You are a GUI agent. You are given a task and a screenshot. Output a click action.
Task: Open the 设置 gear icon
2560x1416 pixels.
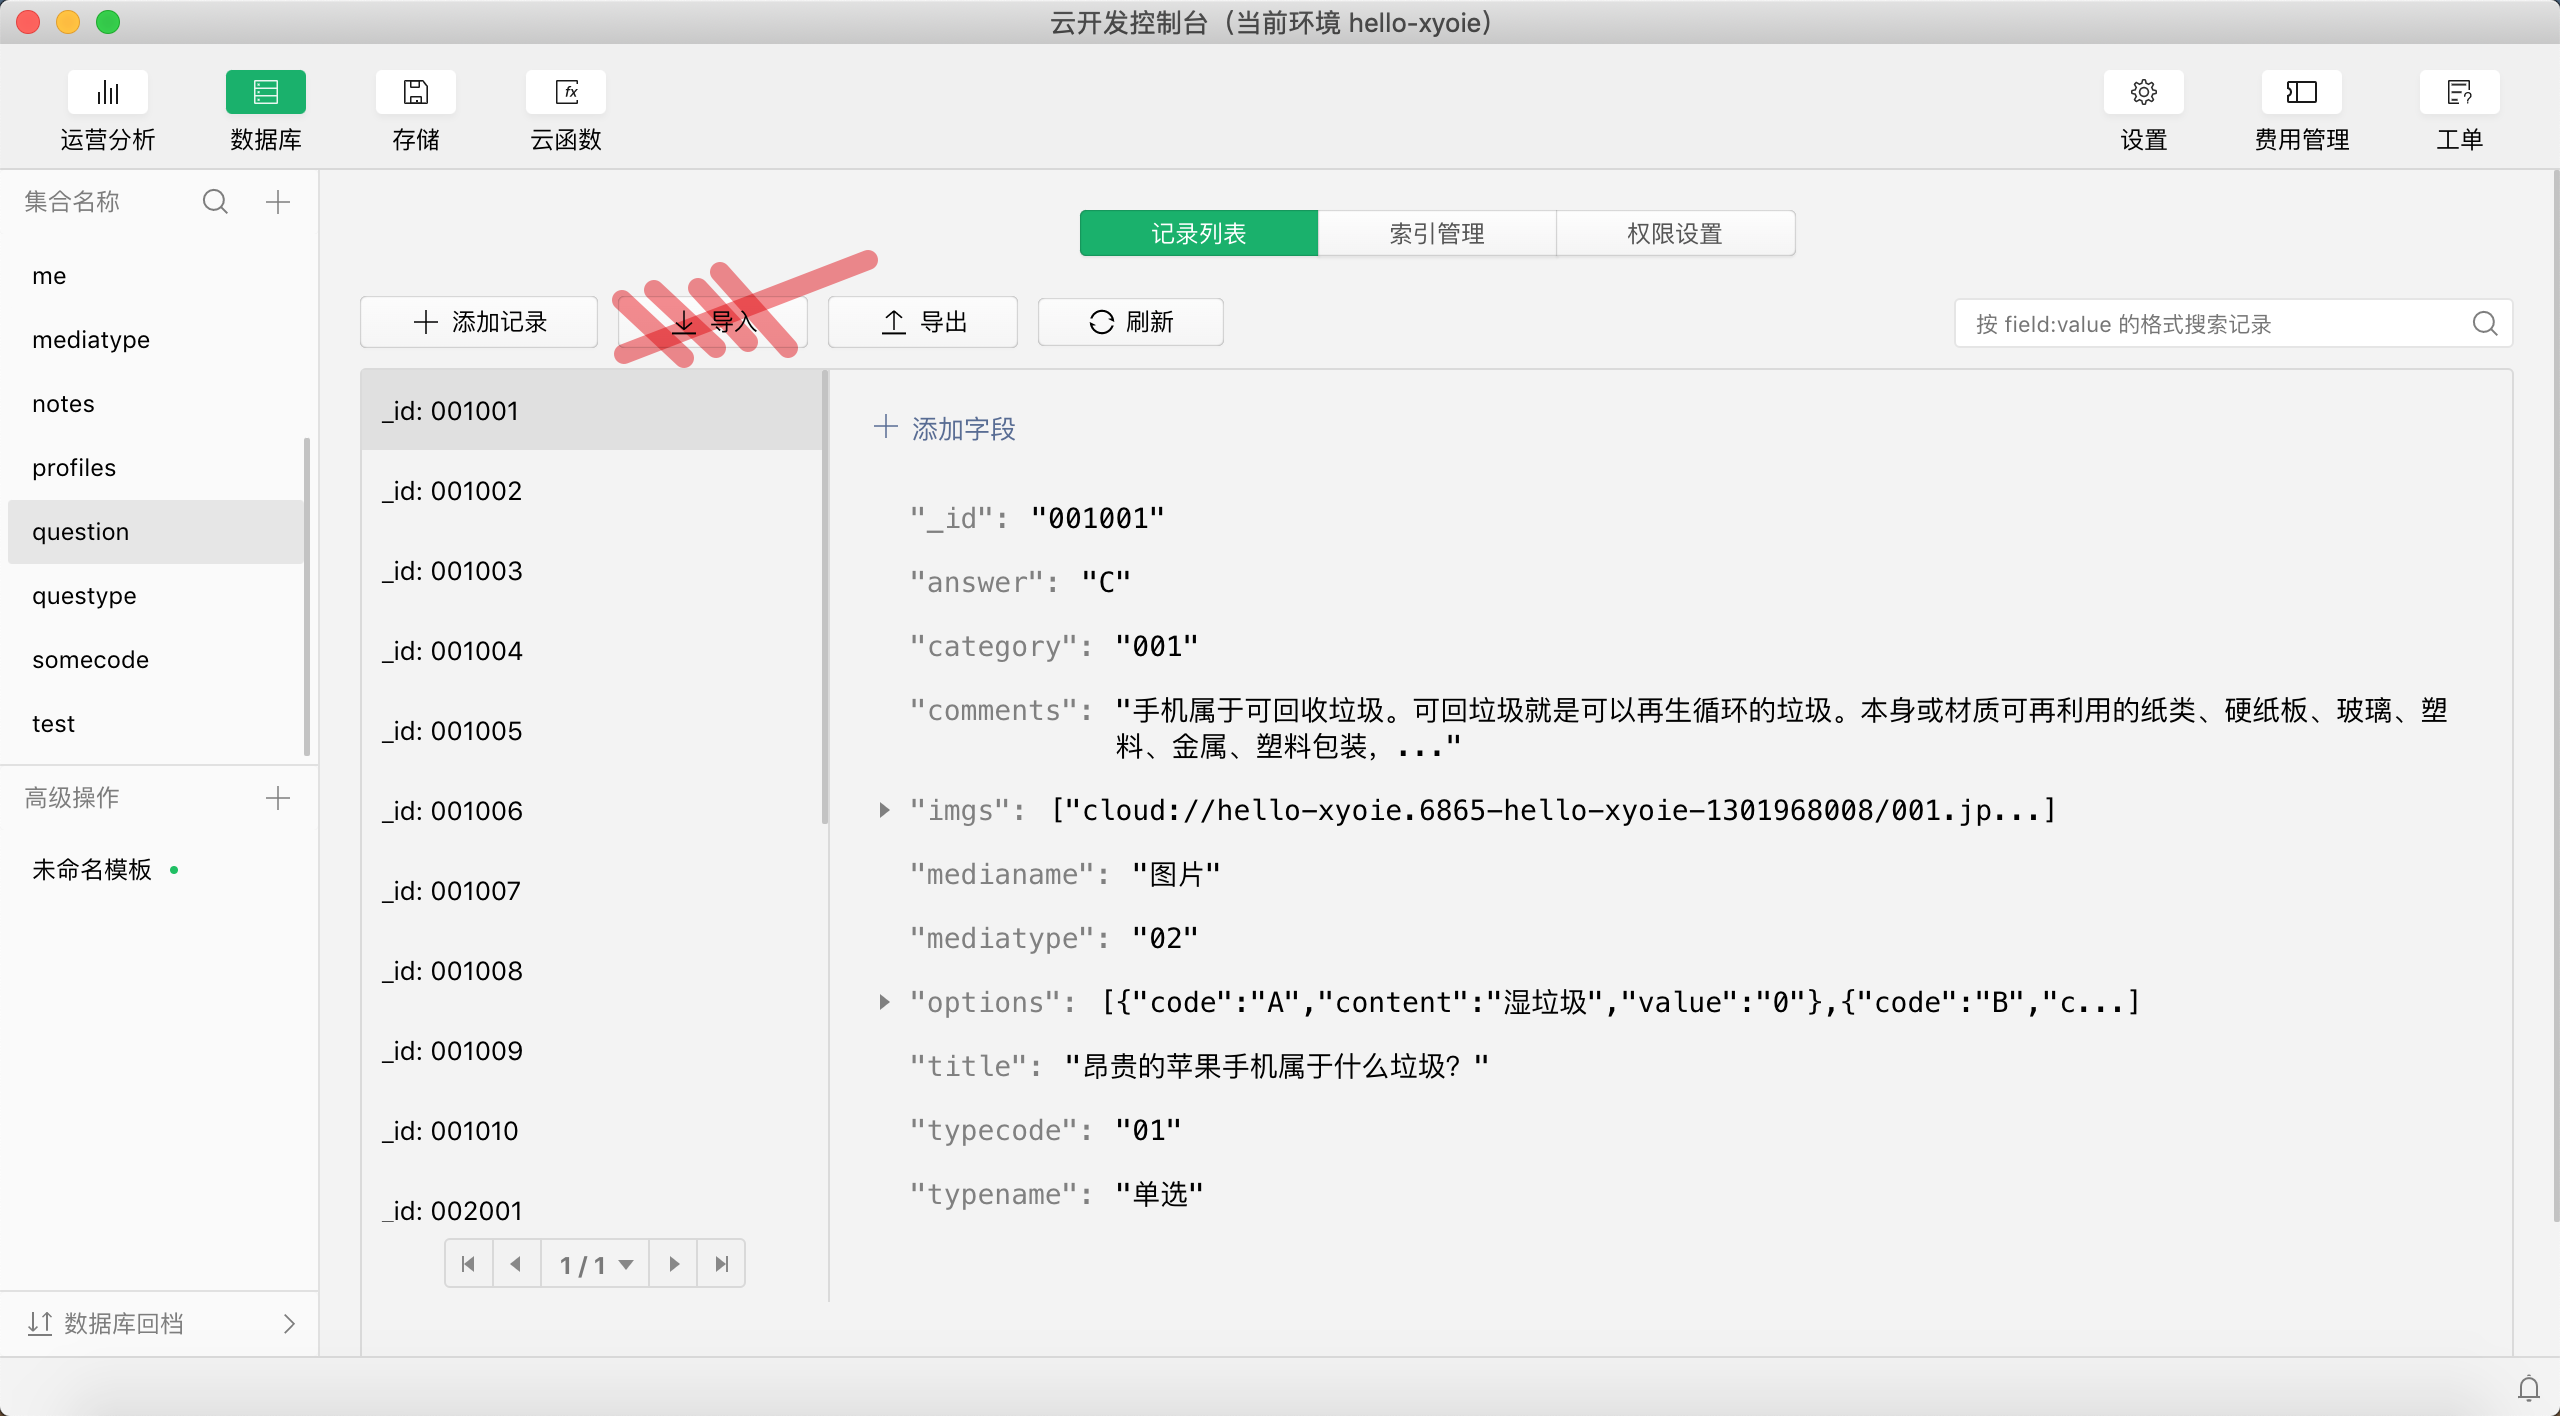point(2143,93)
